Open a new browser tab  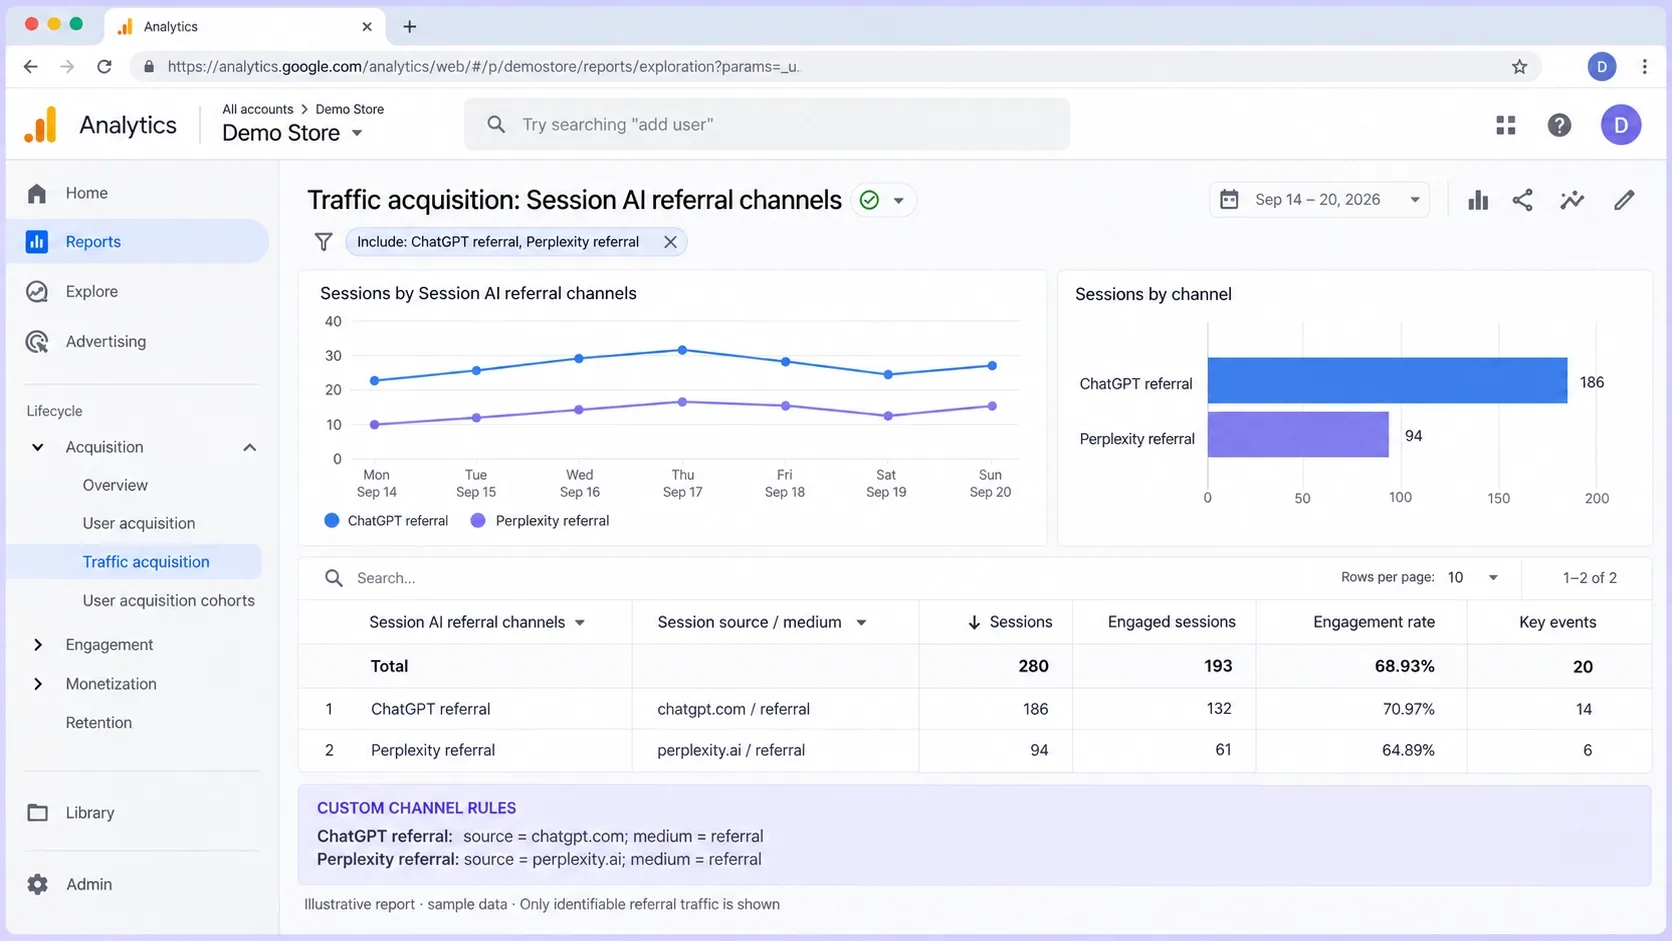pos(409,27)
